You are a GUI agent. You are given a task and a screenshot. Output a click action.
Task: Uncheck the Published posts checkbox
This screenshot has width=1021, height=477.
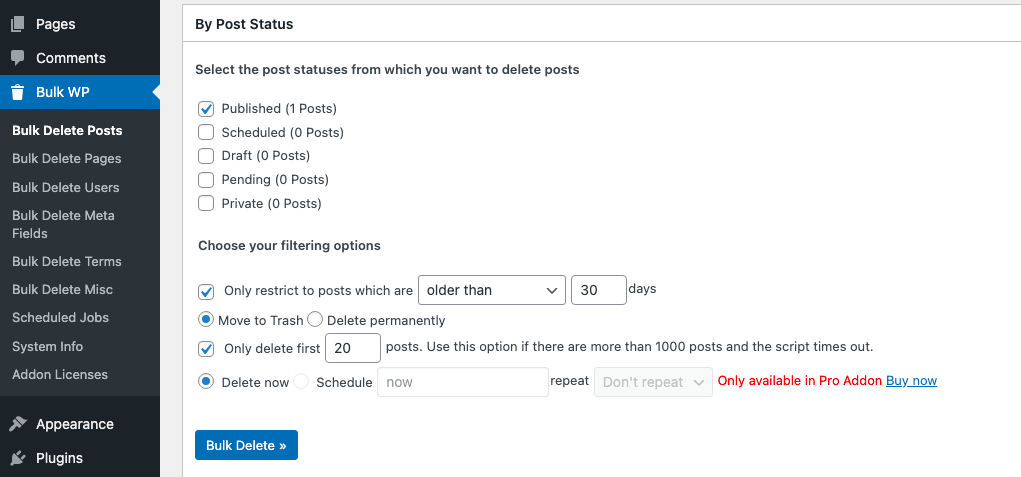click(x=206, y=109)
